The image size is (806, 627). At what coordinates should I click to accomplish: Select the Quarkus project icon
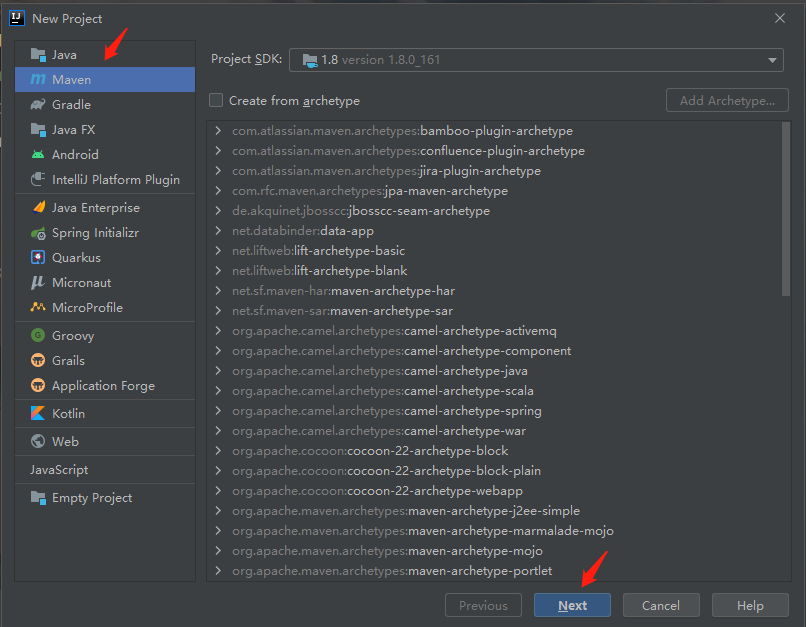(x=38, y=257)
